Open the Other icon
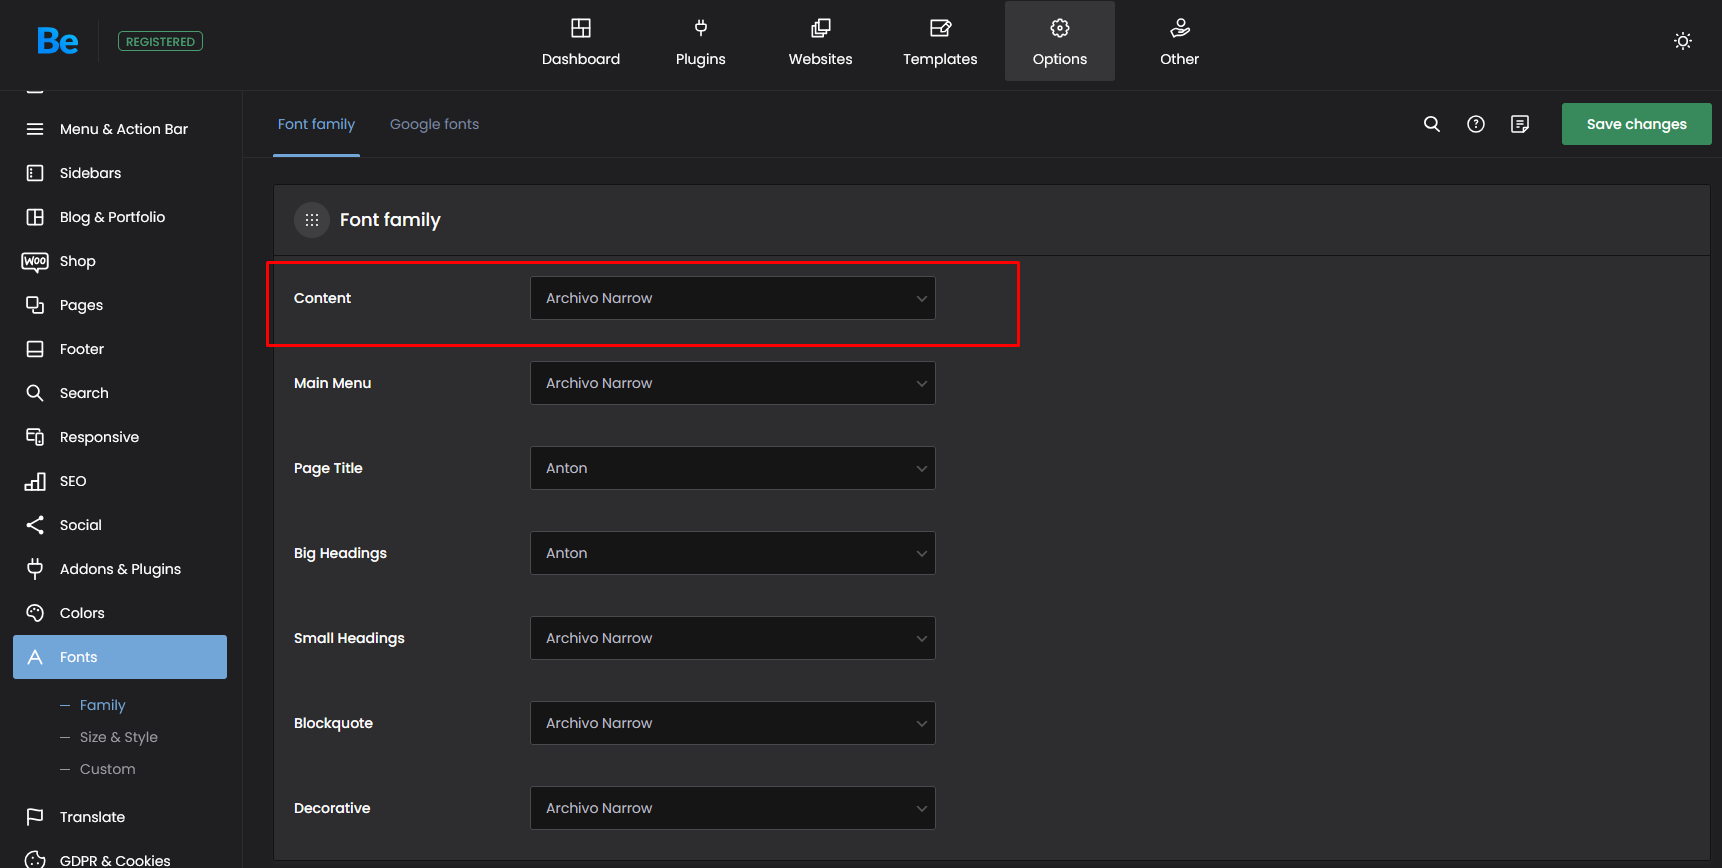The width and height of the screenshot is (1722, 868). 1180,28
